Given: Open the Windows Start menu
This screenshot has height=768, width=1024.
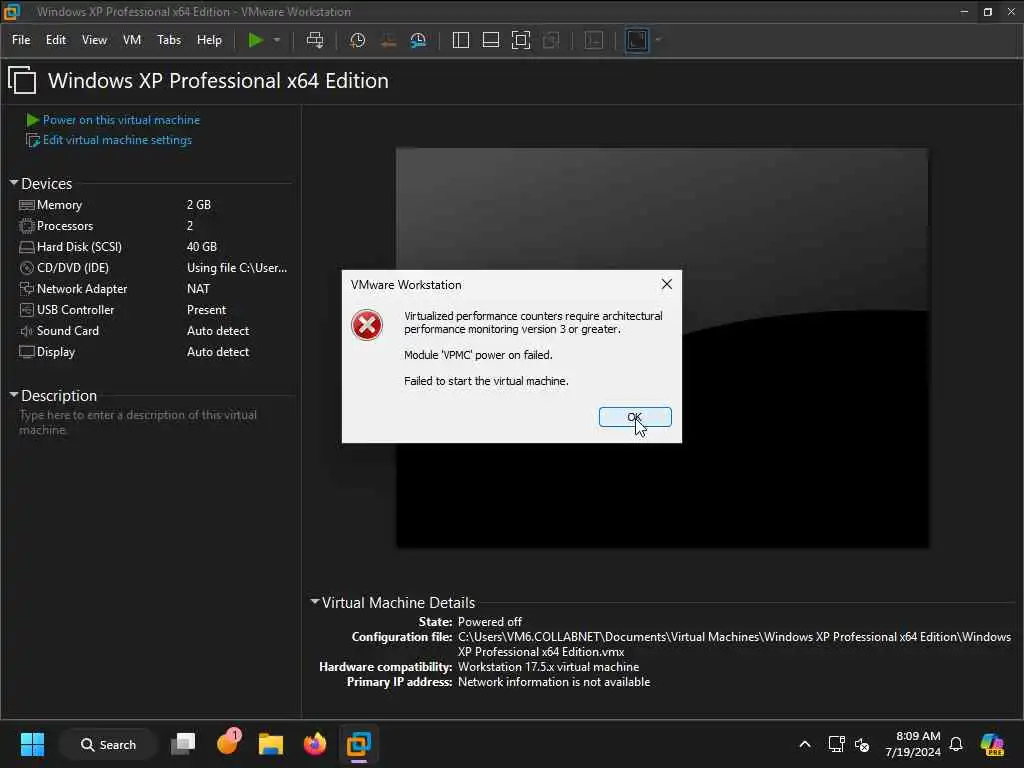Looking at the screenshot, I should point(32,744).
